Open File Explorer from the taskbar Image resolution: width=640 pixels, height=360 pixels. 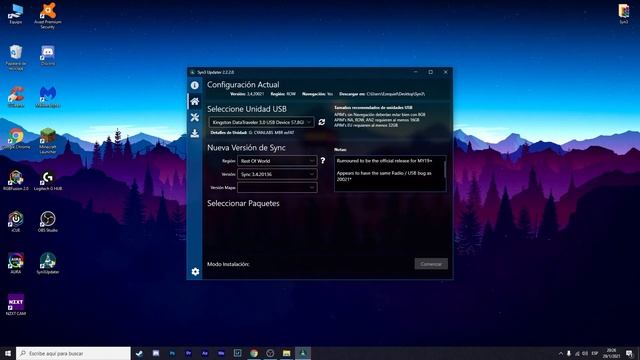coord(287,353)
